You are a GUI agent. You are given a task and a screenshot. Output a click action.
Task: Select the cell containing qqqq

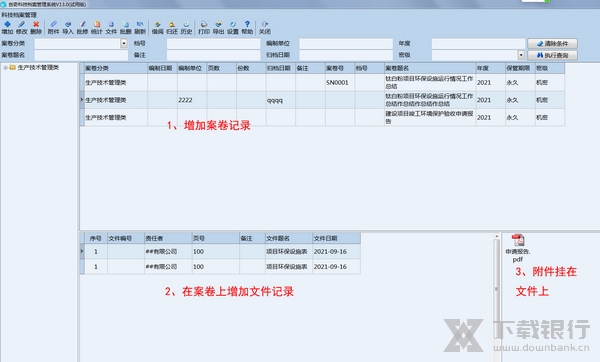pos(280,100)
